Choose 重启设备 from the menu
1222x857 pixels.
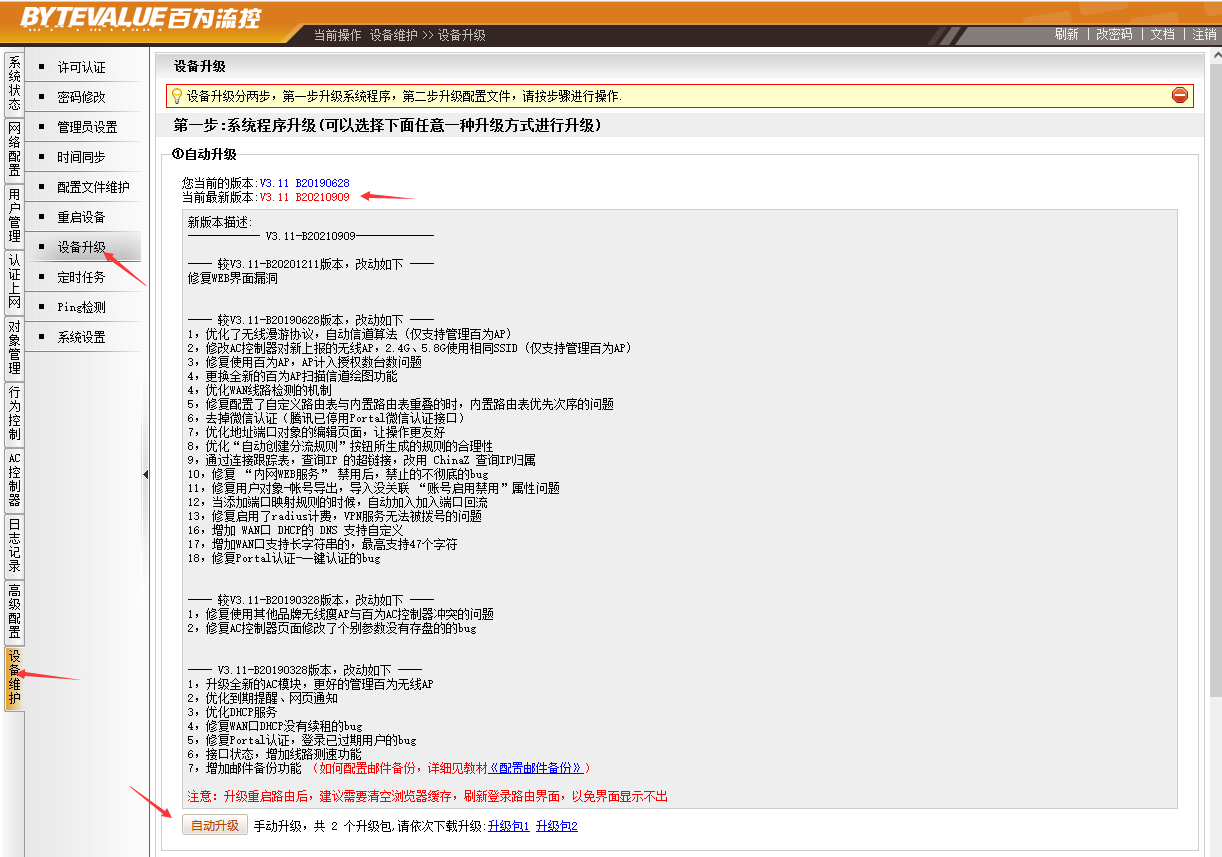[x=81, y=217]
